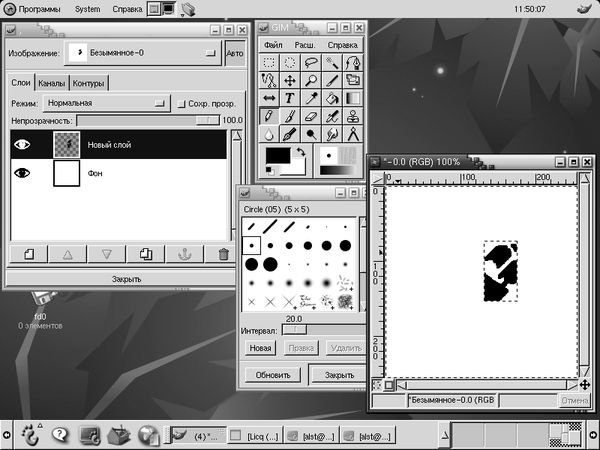Select the Move tool
The width and height of the screenshot is (600, 450).
coord(290,80)
